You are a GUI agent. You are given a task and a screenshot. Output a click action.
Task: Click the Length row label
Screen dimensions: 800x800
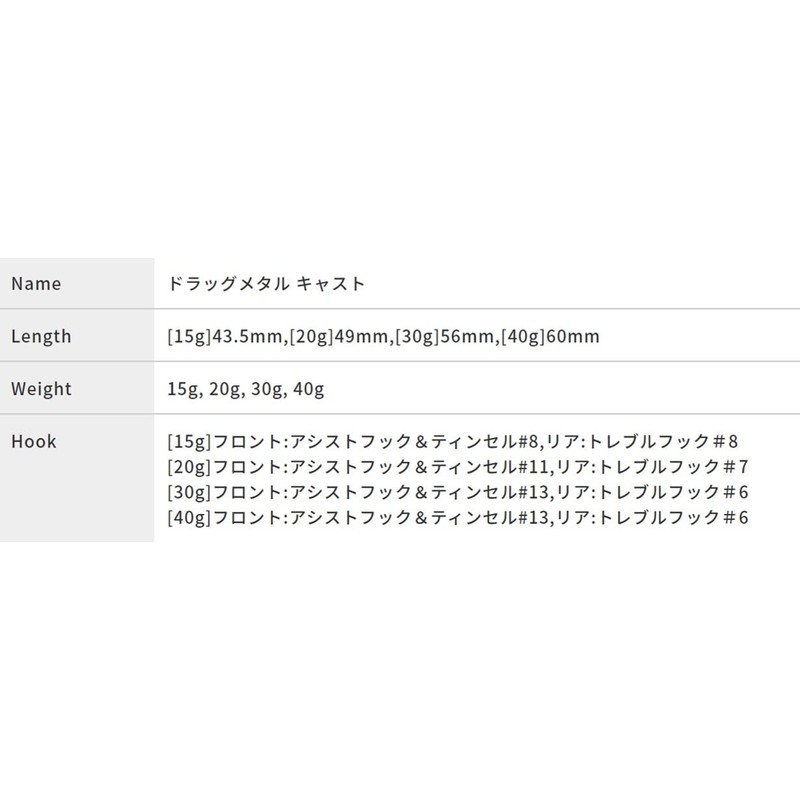point(41,336)
